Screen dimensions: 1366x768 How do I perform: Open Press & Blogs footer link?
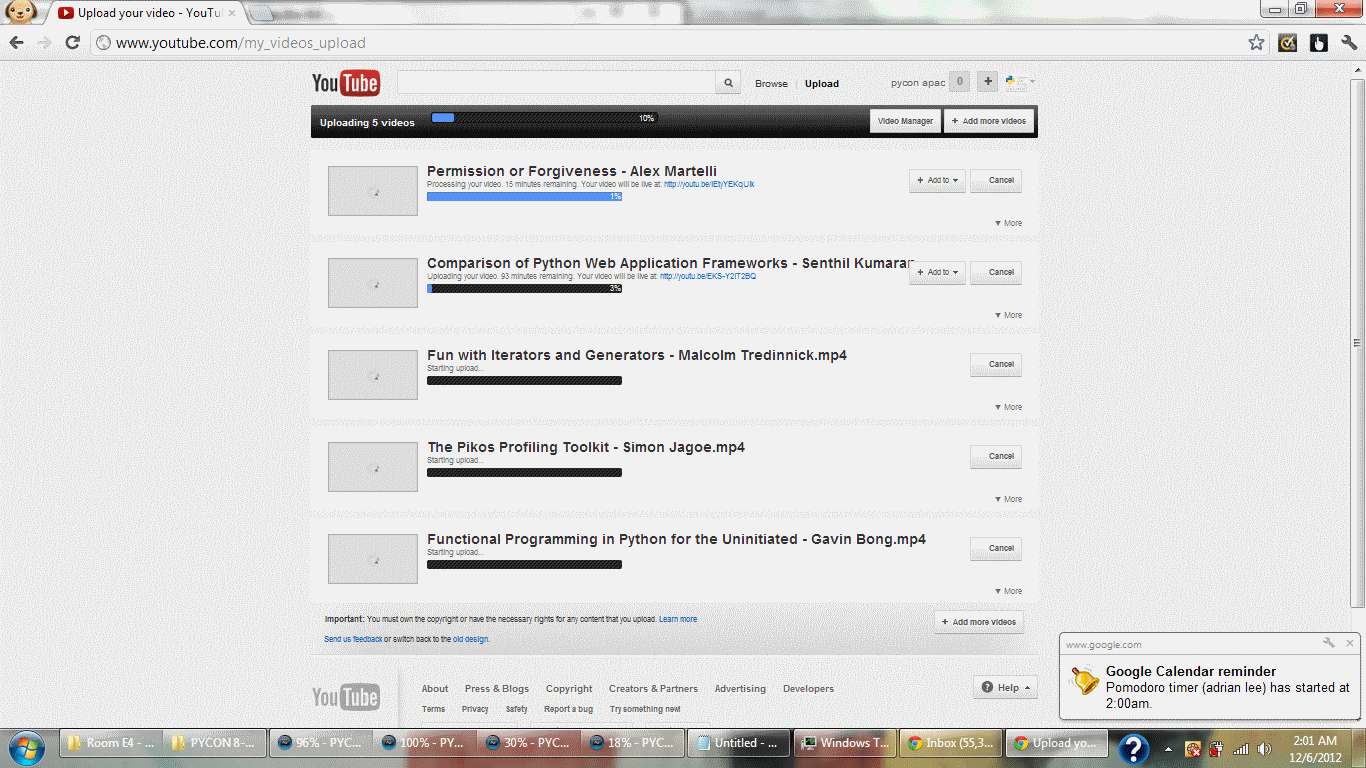click(x=497, y=689)
